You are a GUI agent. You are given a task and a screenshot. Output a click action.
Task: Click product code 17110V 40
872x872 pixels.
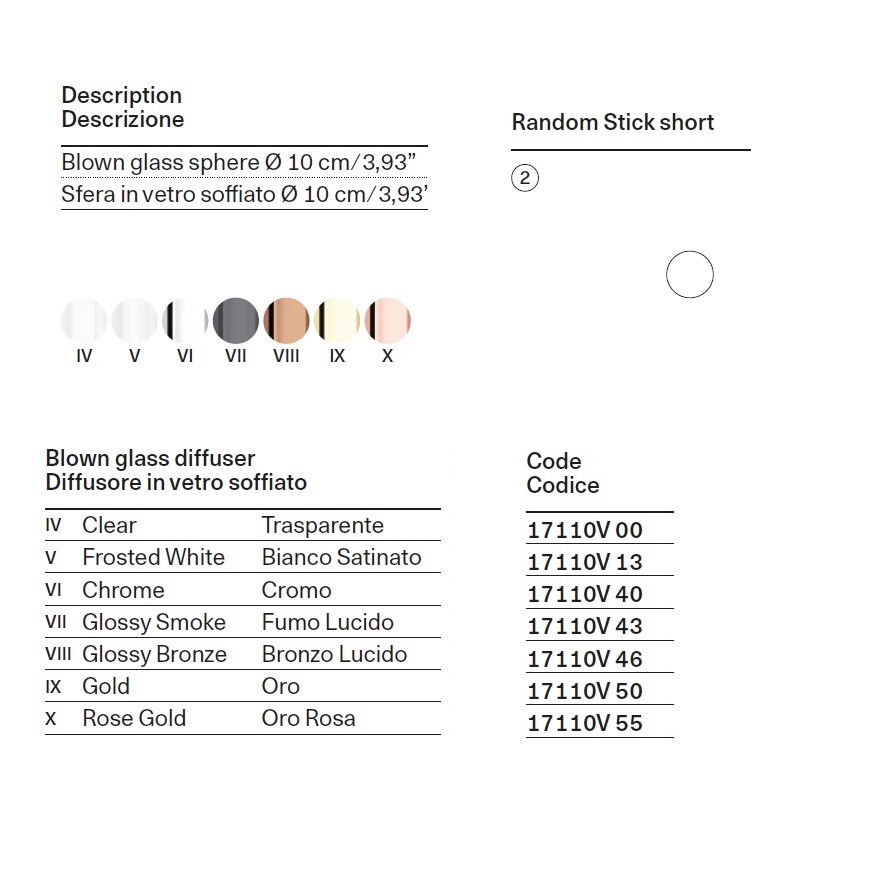click(x=585, y=594)
